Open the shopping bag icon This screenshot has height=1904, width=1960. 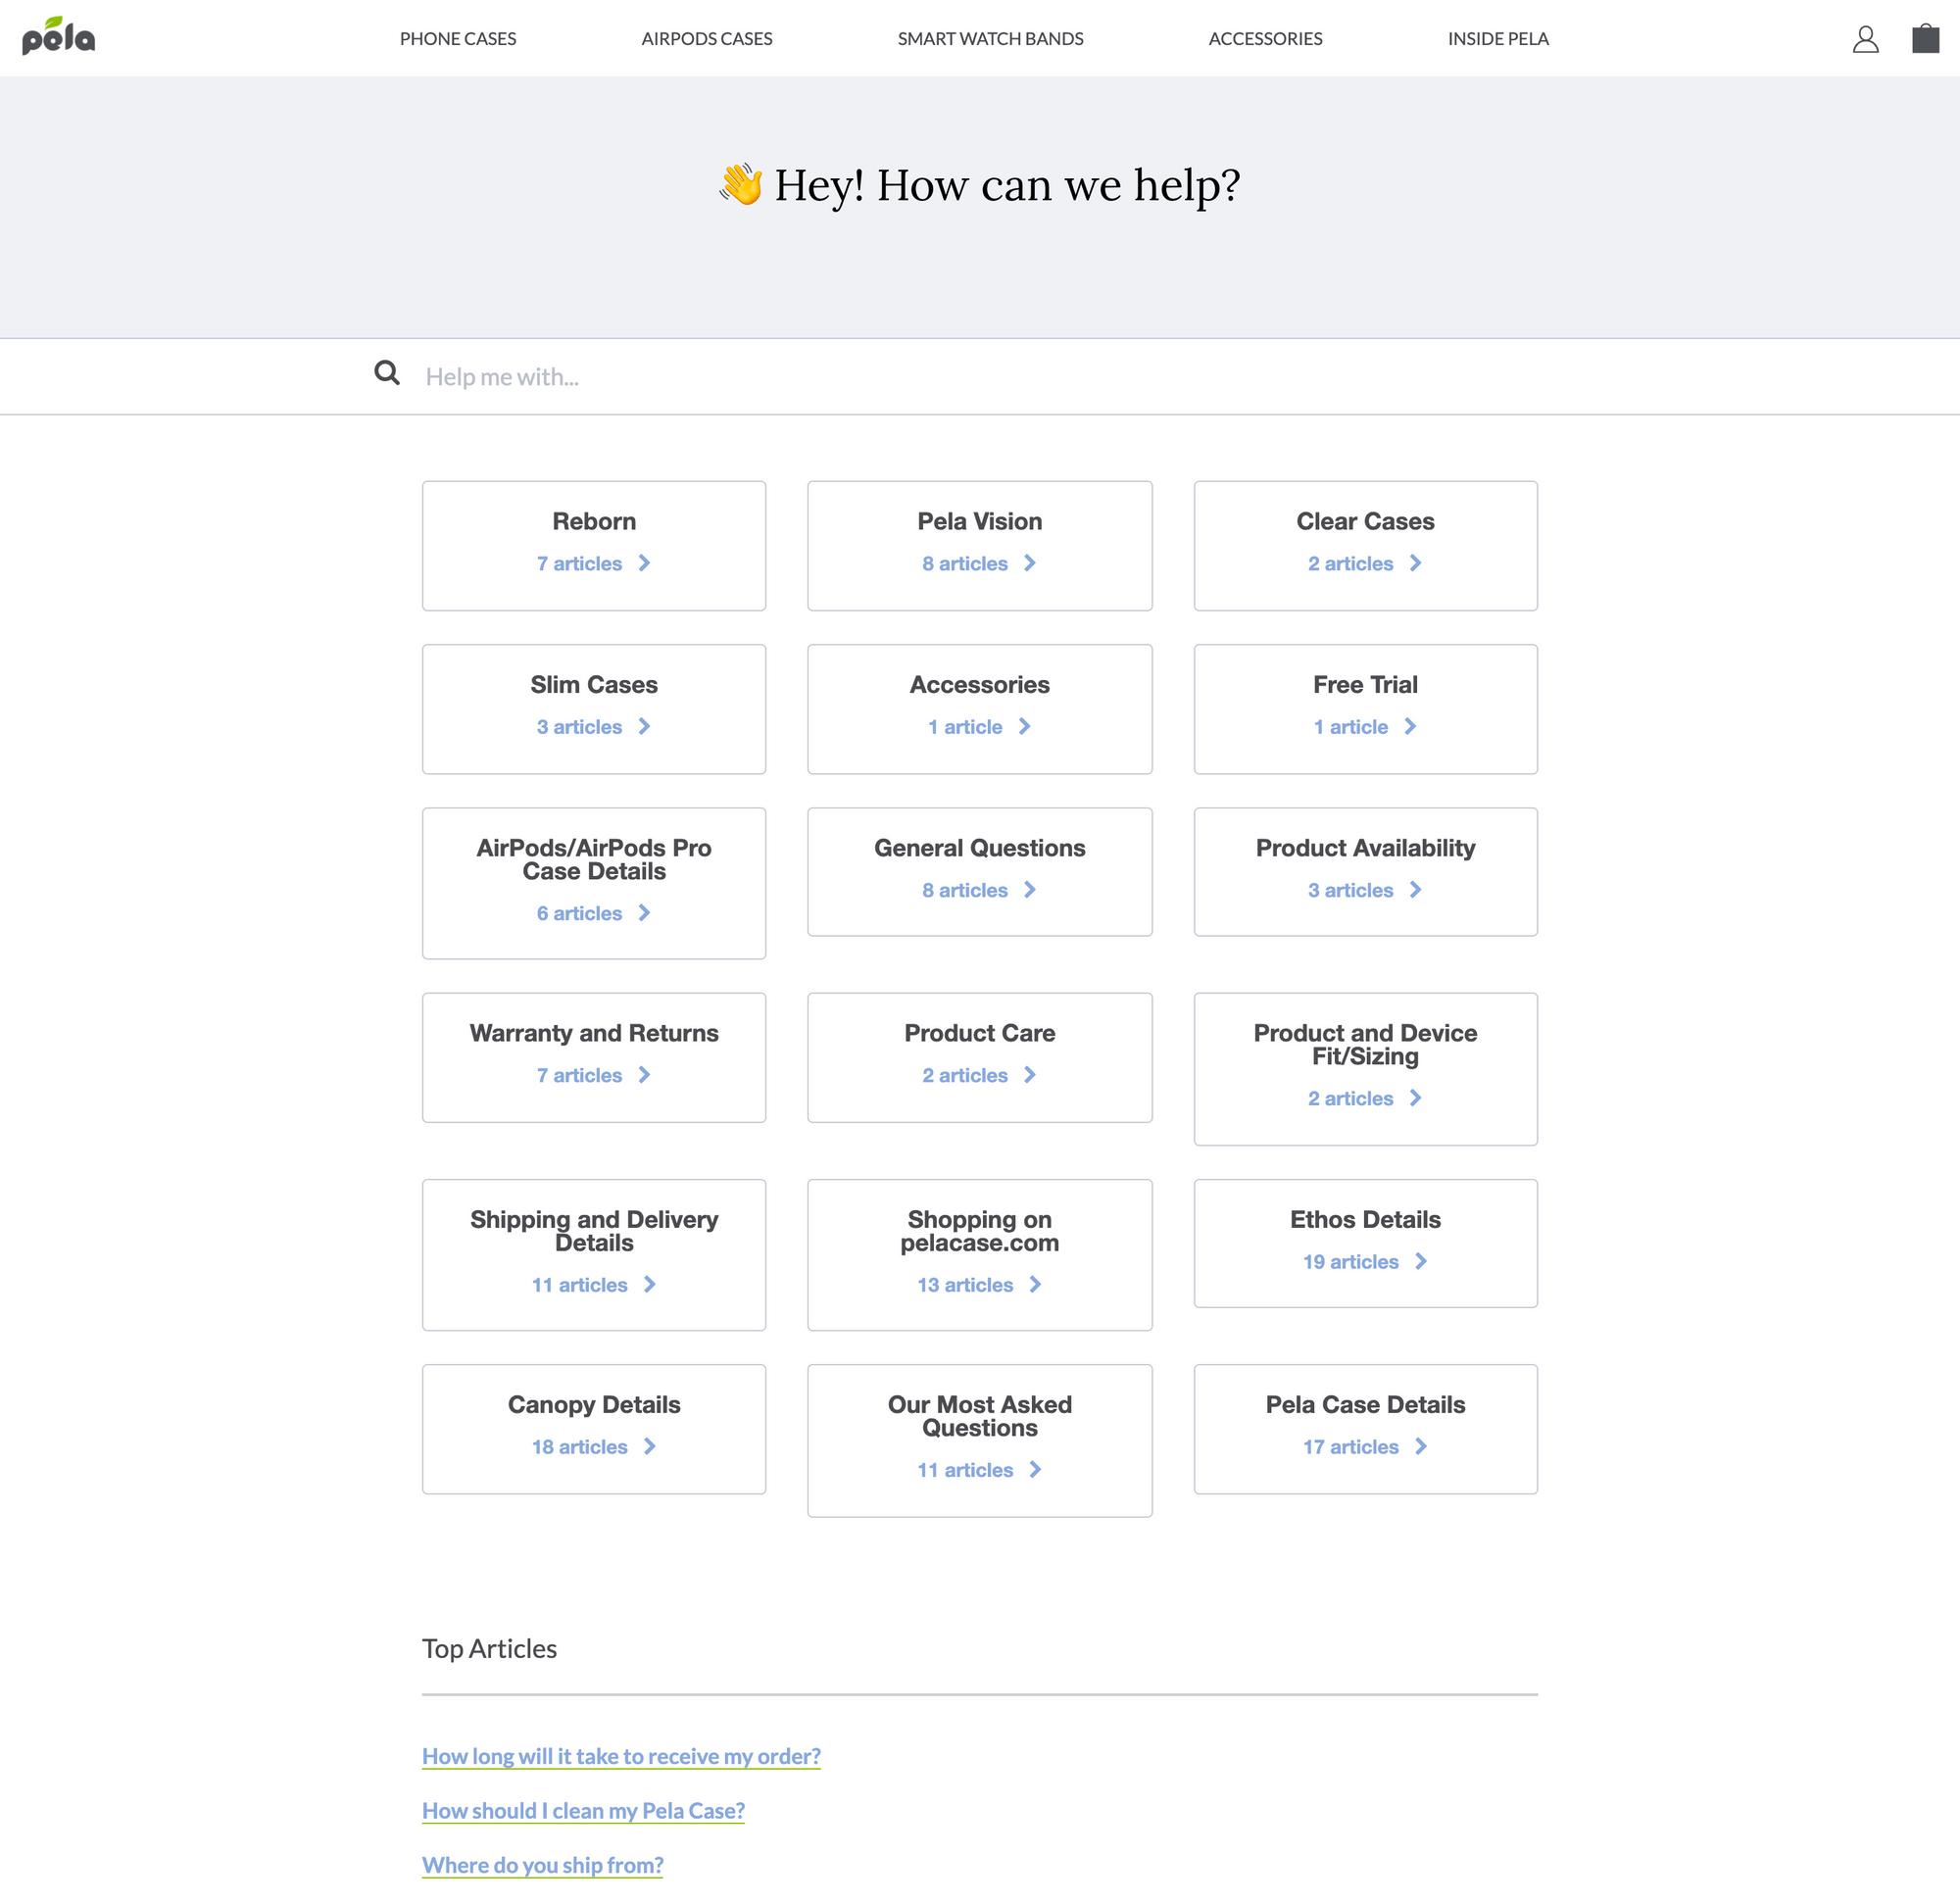1925,39
